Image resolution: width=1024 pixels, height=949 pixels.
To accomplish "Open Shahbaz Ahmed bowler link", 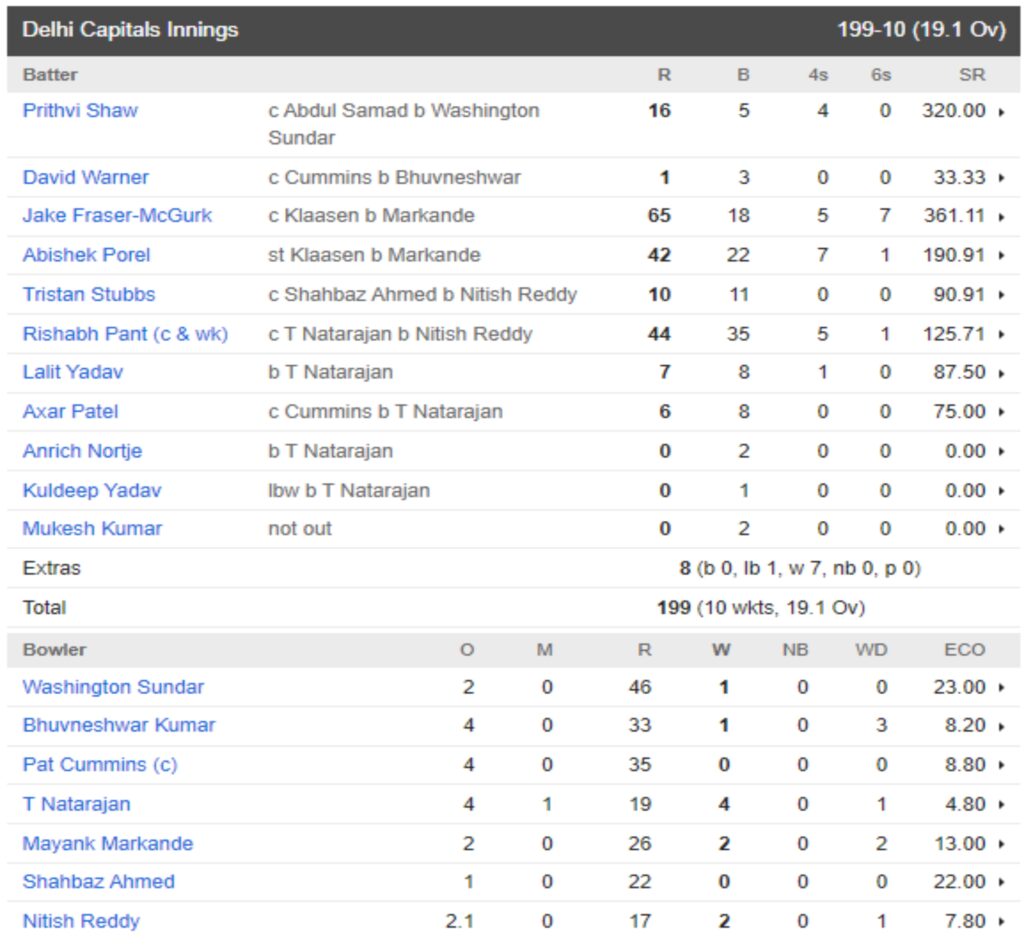I will pyautogui.click(x=99, y=882).
